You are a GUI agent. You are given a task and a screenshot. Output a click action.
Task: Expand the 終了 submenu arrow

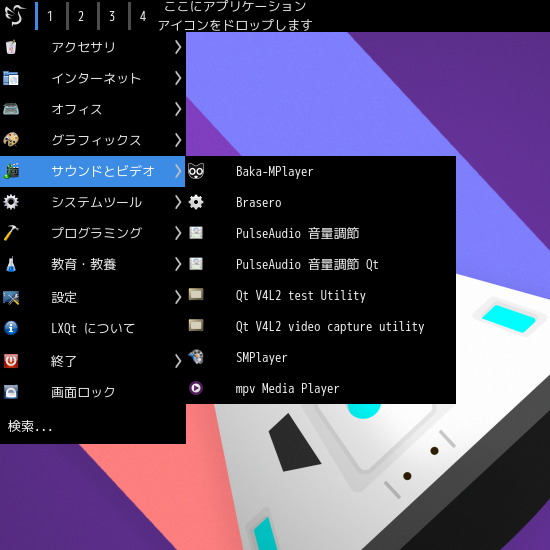coord(178,361)
